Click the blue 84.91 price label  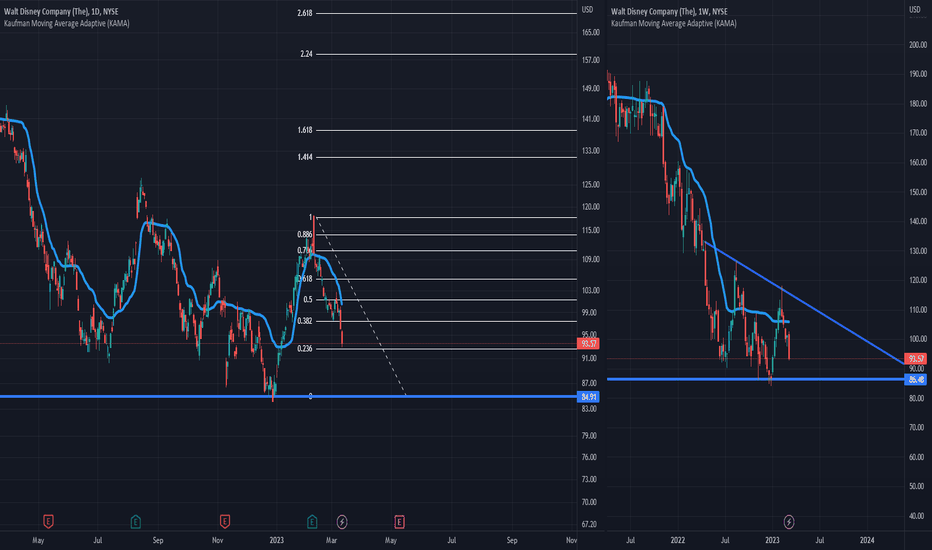click(588, 397)
